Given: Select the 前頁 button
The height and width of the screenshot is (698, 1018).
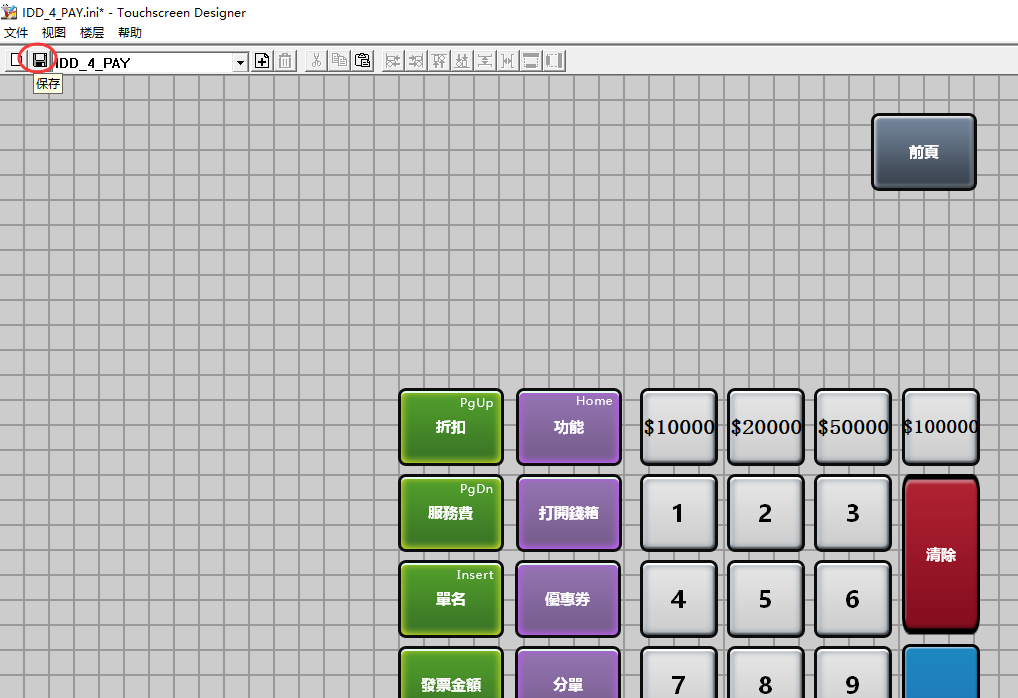Looking at the screenshot, I should 923,152.
